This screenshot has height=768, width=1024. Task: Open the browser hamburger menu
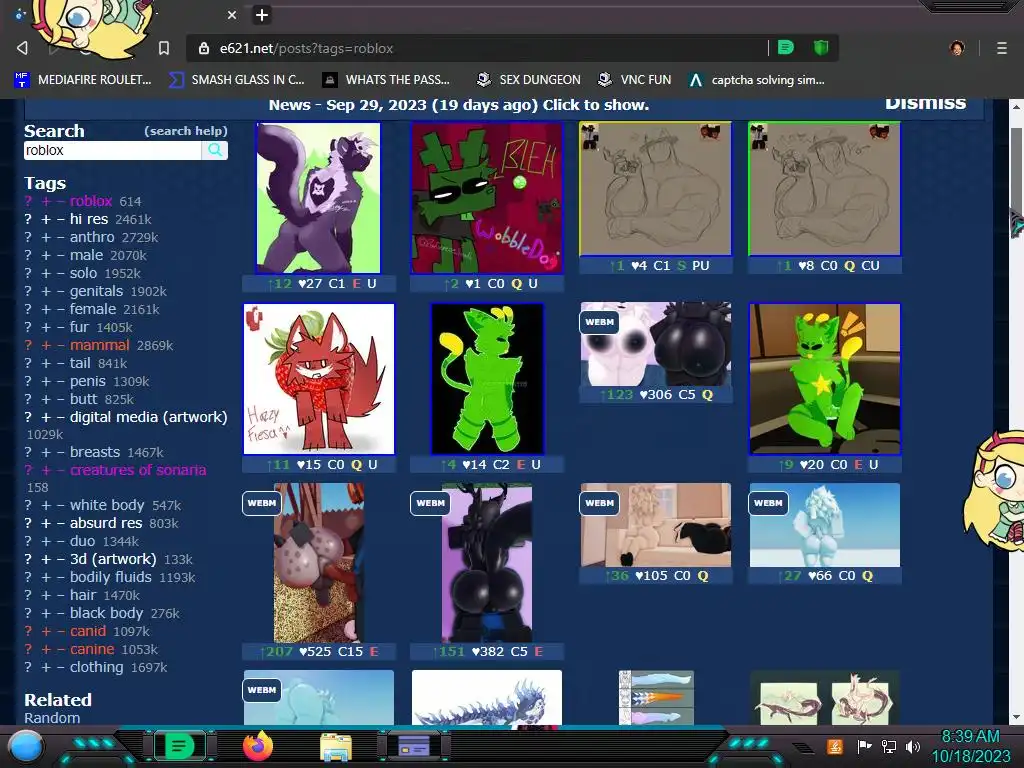1002,48
